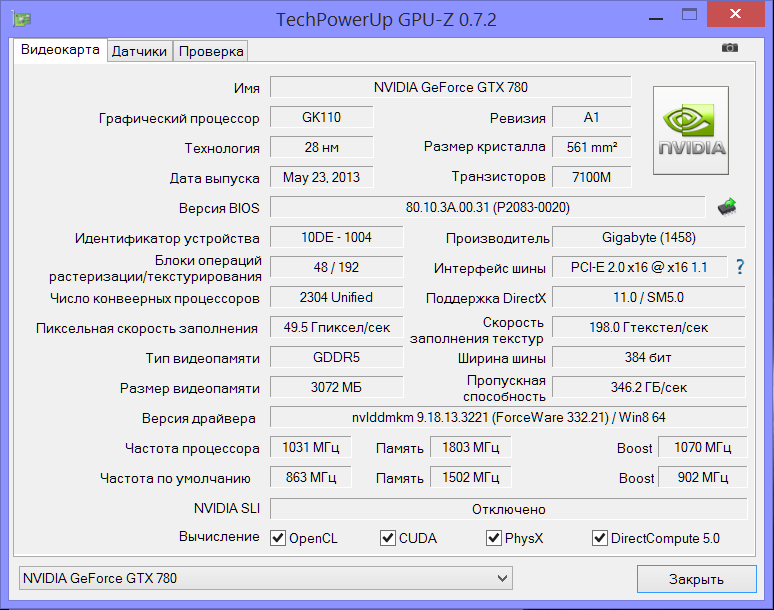
Task: Click the Вычисление label
Action: 219,536
